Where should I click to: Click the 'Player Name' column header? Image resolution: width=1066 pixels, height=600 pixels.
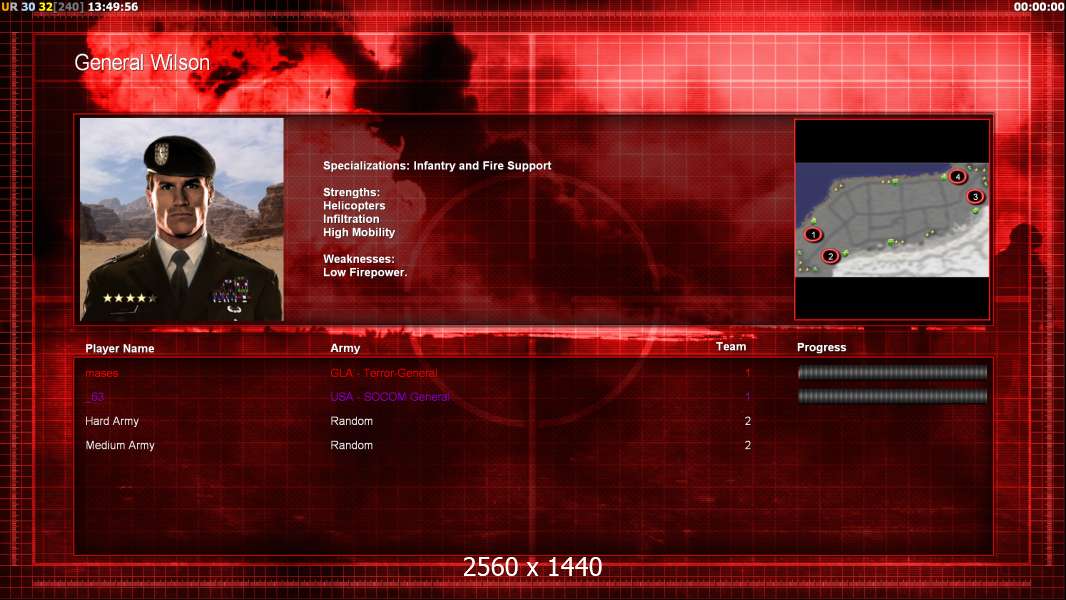pyautogui.click(x=120, y=349)
